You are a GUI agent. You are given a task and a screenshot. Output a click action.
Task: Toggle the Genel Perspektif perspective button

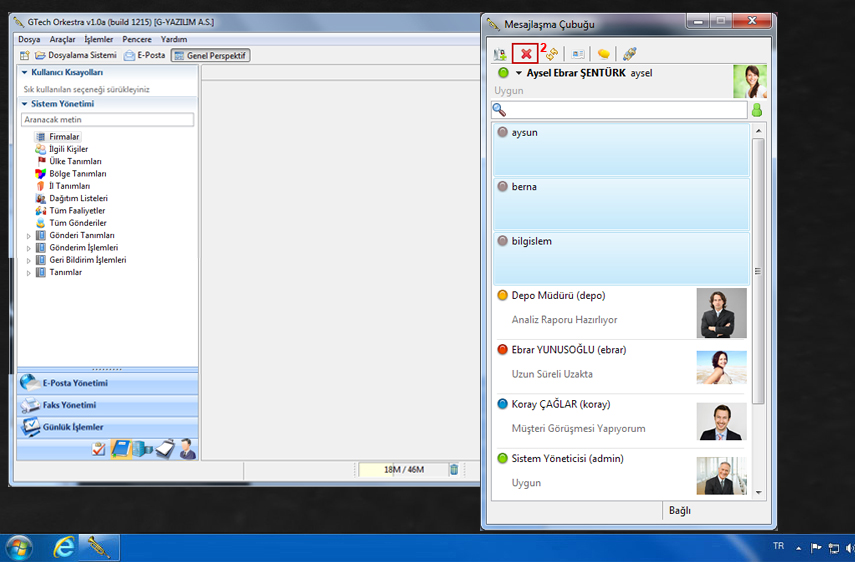(210, 55)
